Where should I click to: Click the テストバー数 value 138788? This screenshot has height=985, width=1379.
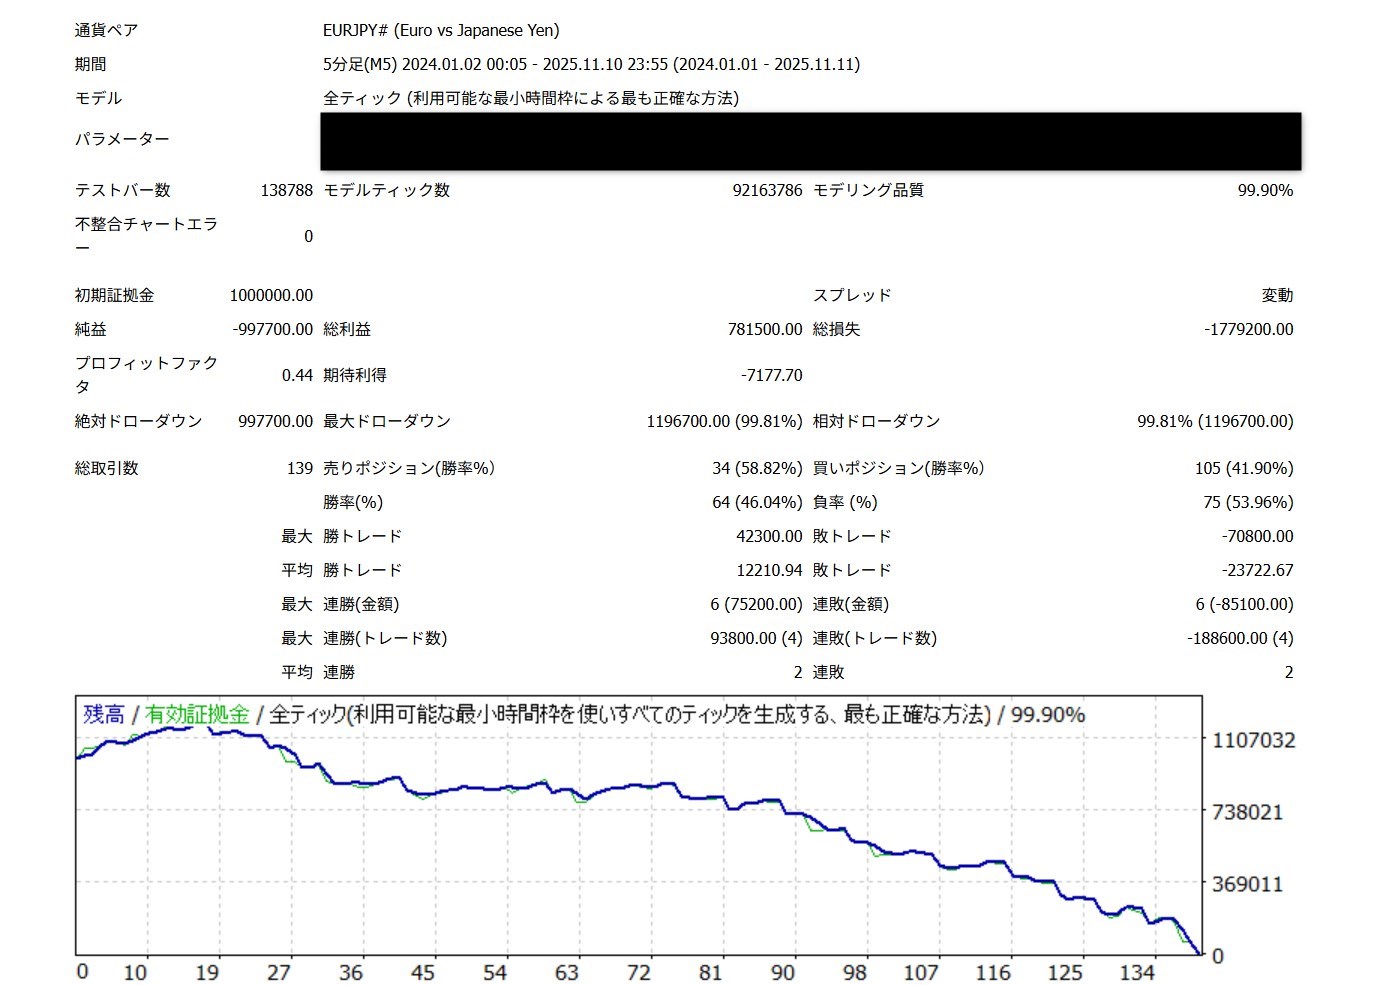[286, 190]
